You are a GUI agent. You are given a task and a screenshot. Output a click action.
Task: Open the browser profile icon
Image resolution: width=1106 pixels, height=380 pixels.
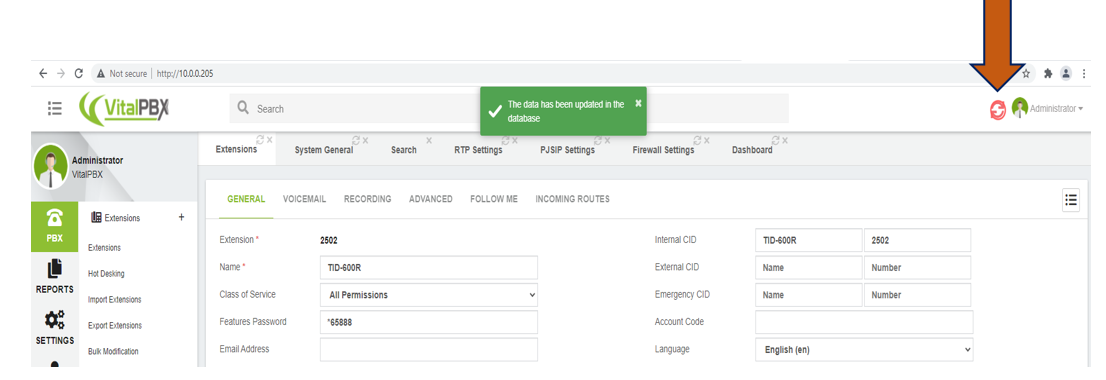1066,73
